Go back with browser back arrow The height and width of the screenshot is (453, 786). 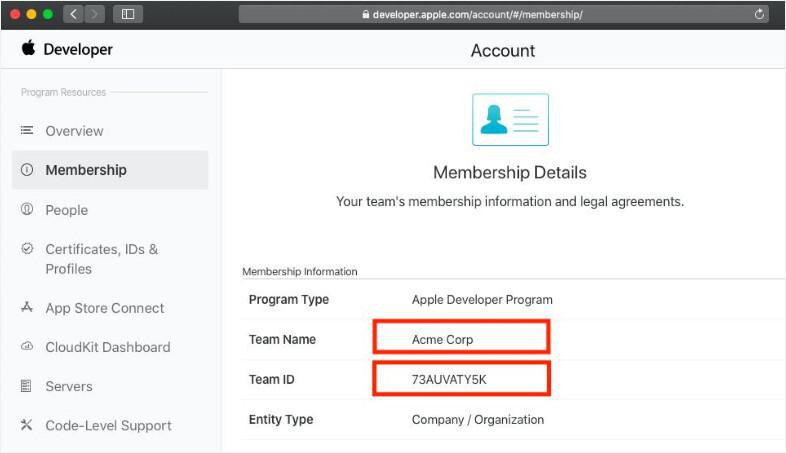pyautogui.click(x=75, y=14)
